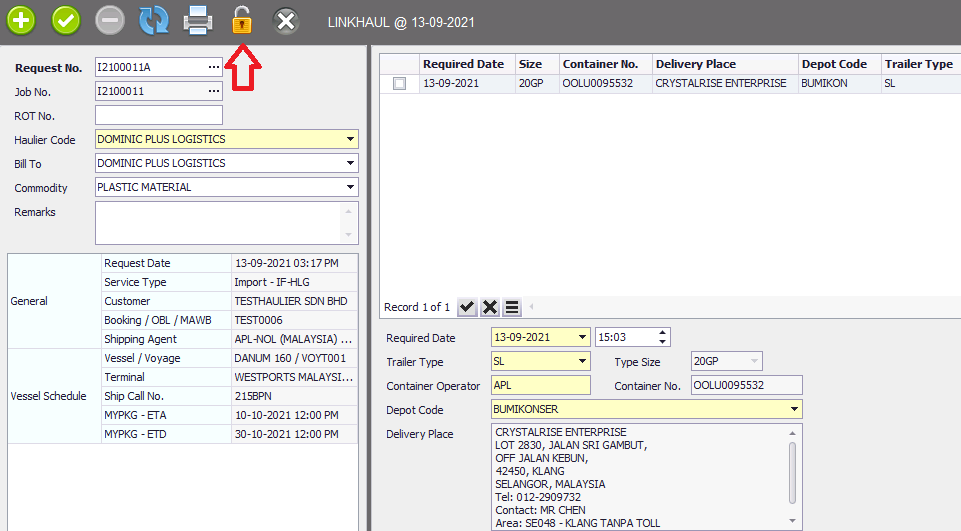Expand the Commodity dropdown list
This screenshot has width=961, height=531.
point(350,187)
